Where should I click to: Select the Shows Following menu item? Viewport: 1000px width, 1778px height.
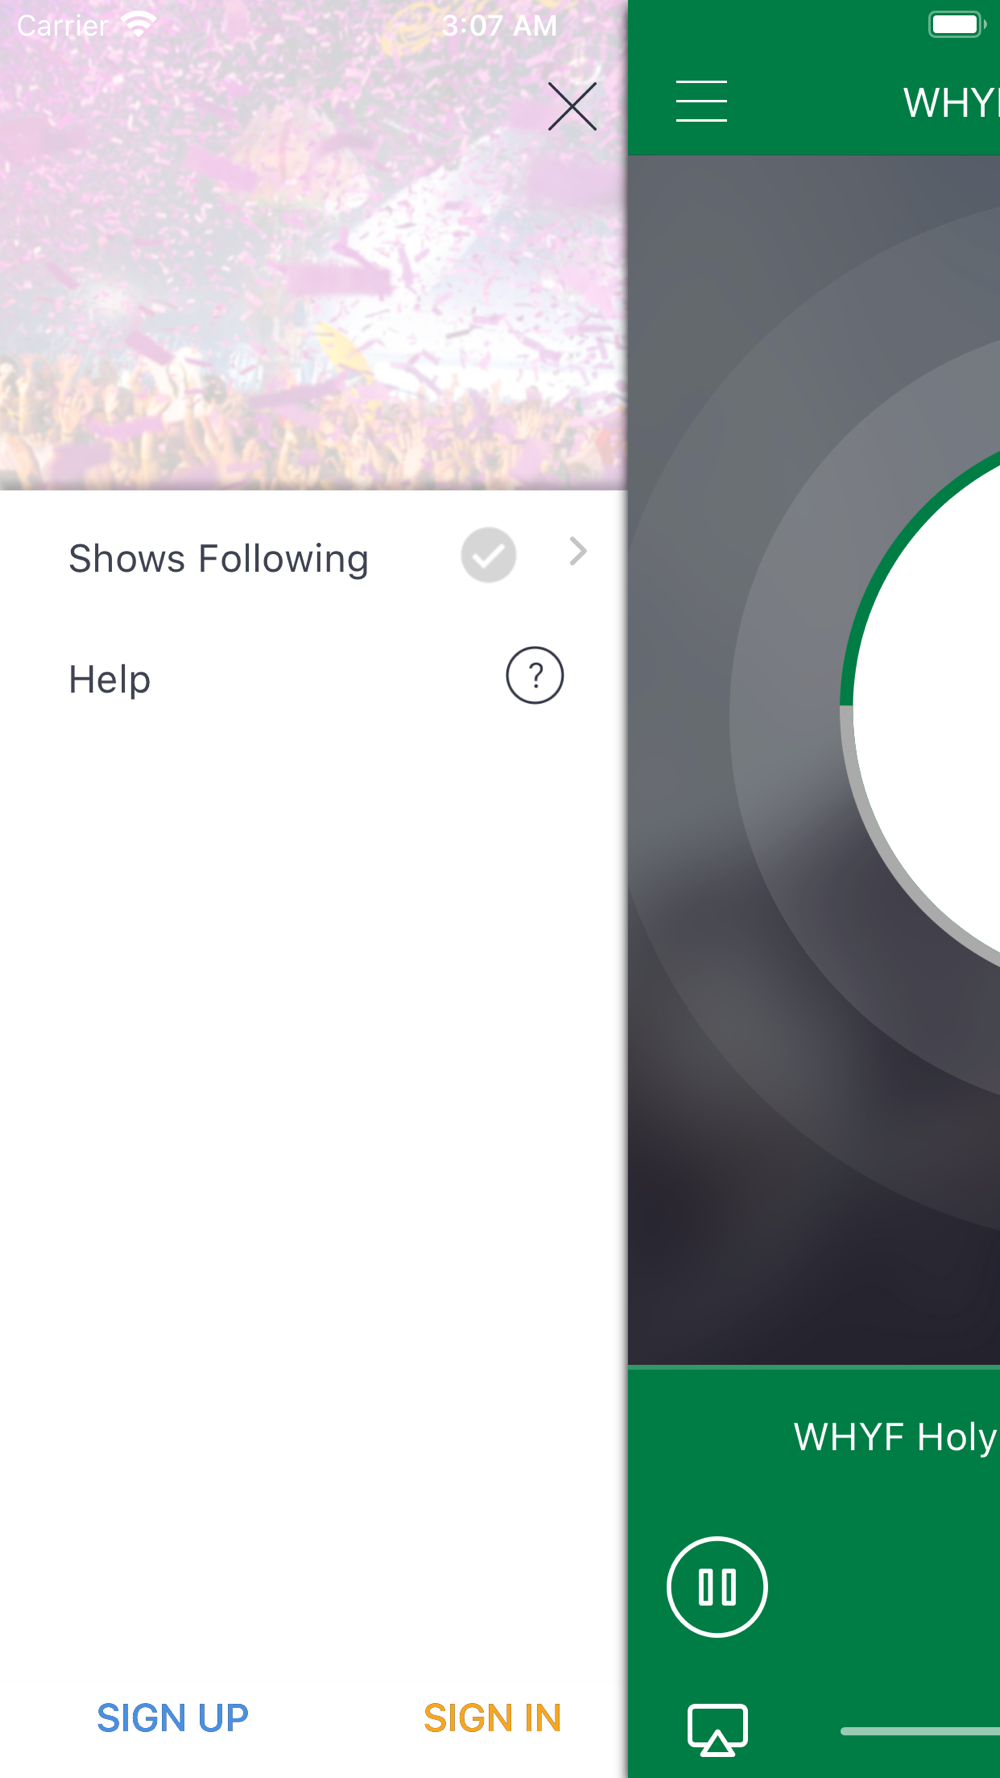coord(313,557)
